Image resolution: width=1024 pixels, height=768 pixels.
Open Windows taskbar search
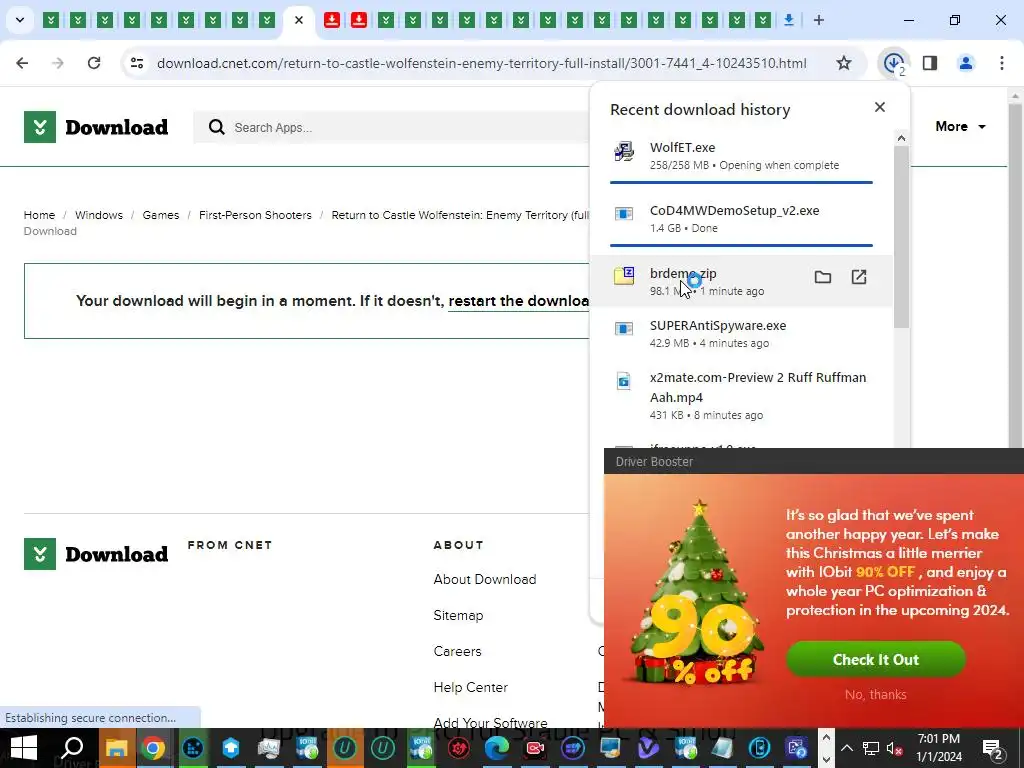click(x=72, y=748)
